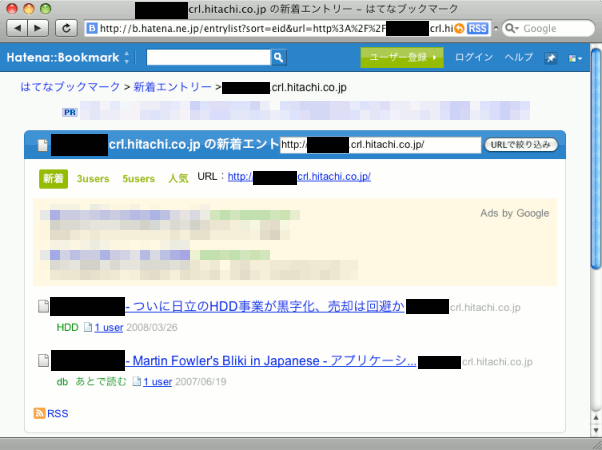
Task: Select the 人気 tab
Action: tap(178, 179)
